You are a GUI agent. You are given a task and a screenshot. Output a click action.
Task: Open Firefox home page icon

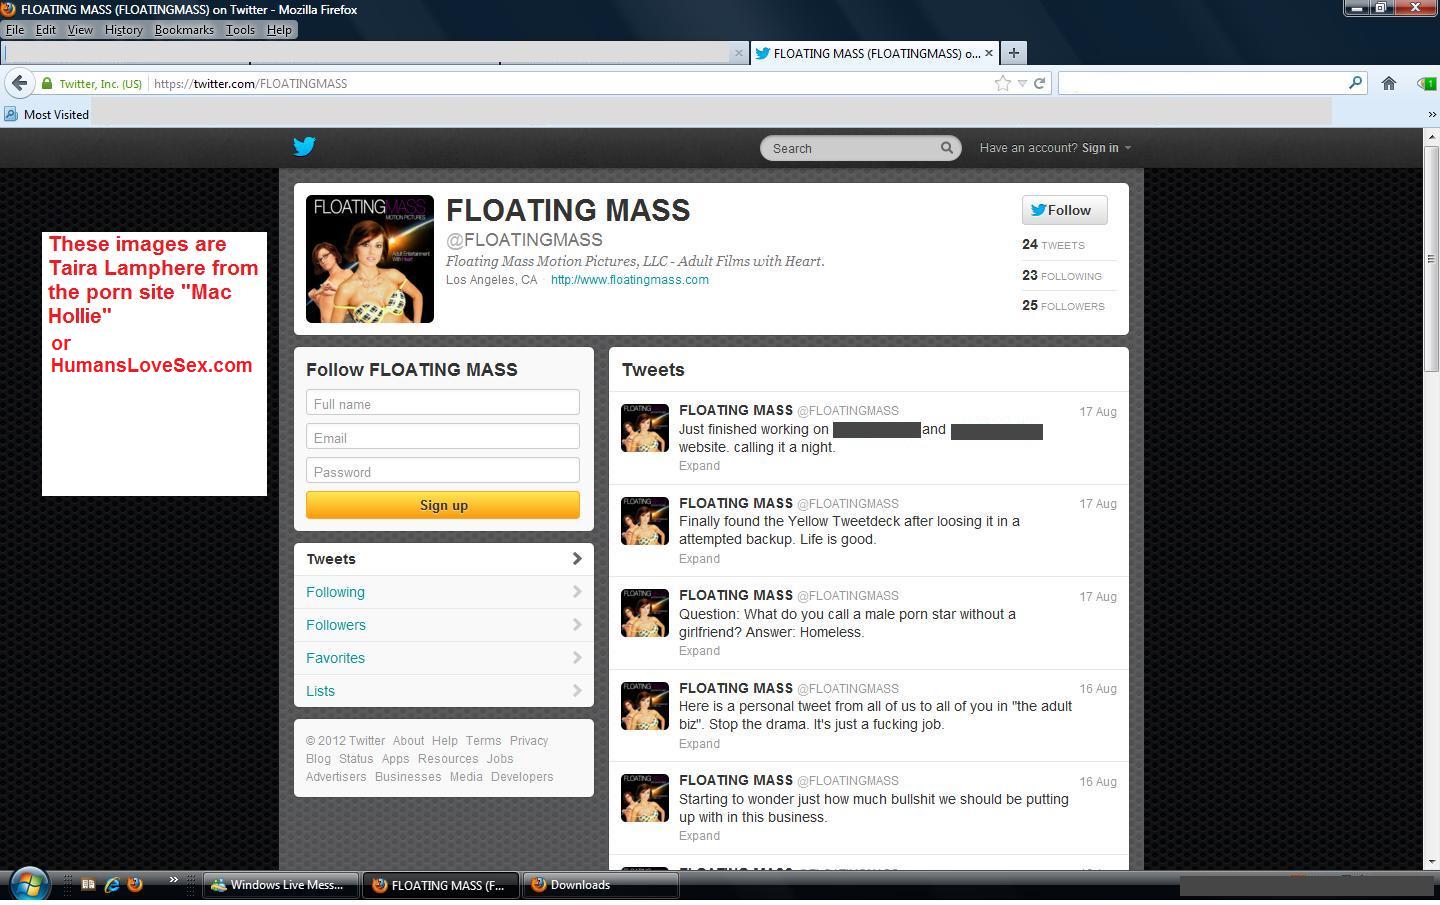[x=1389, y=83]
